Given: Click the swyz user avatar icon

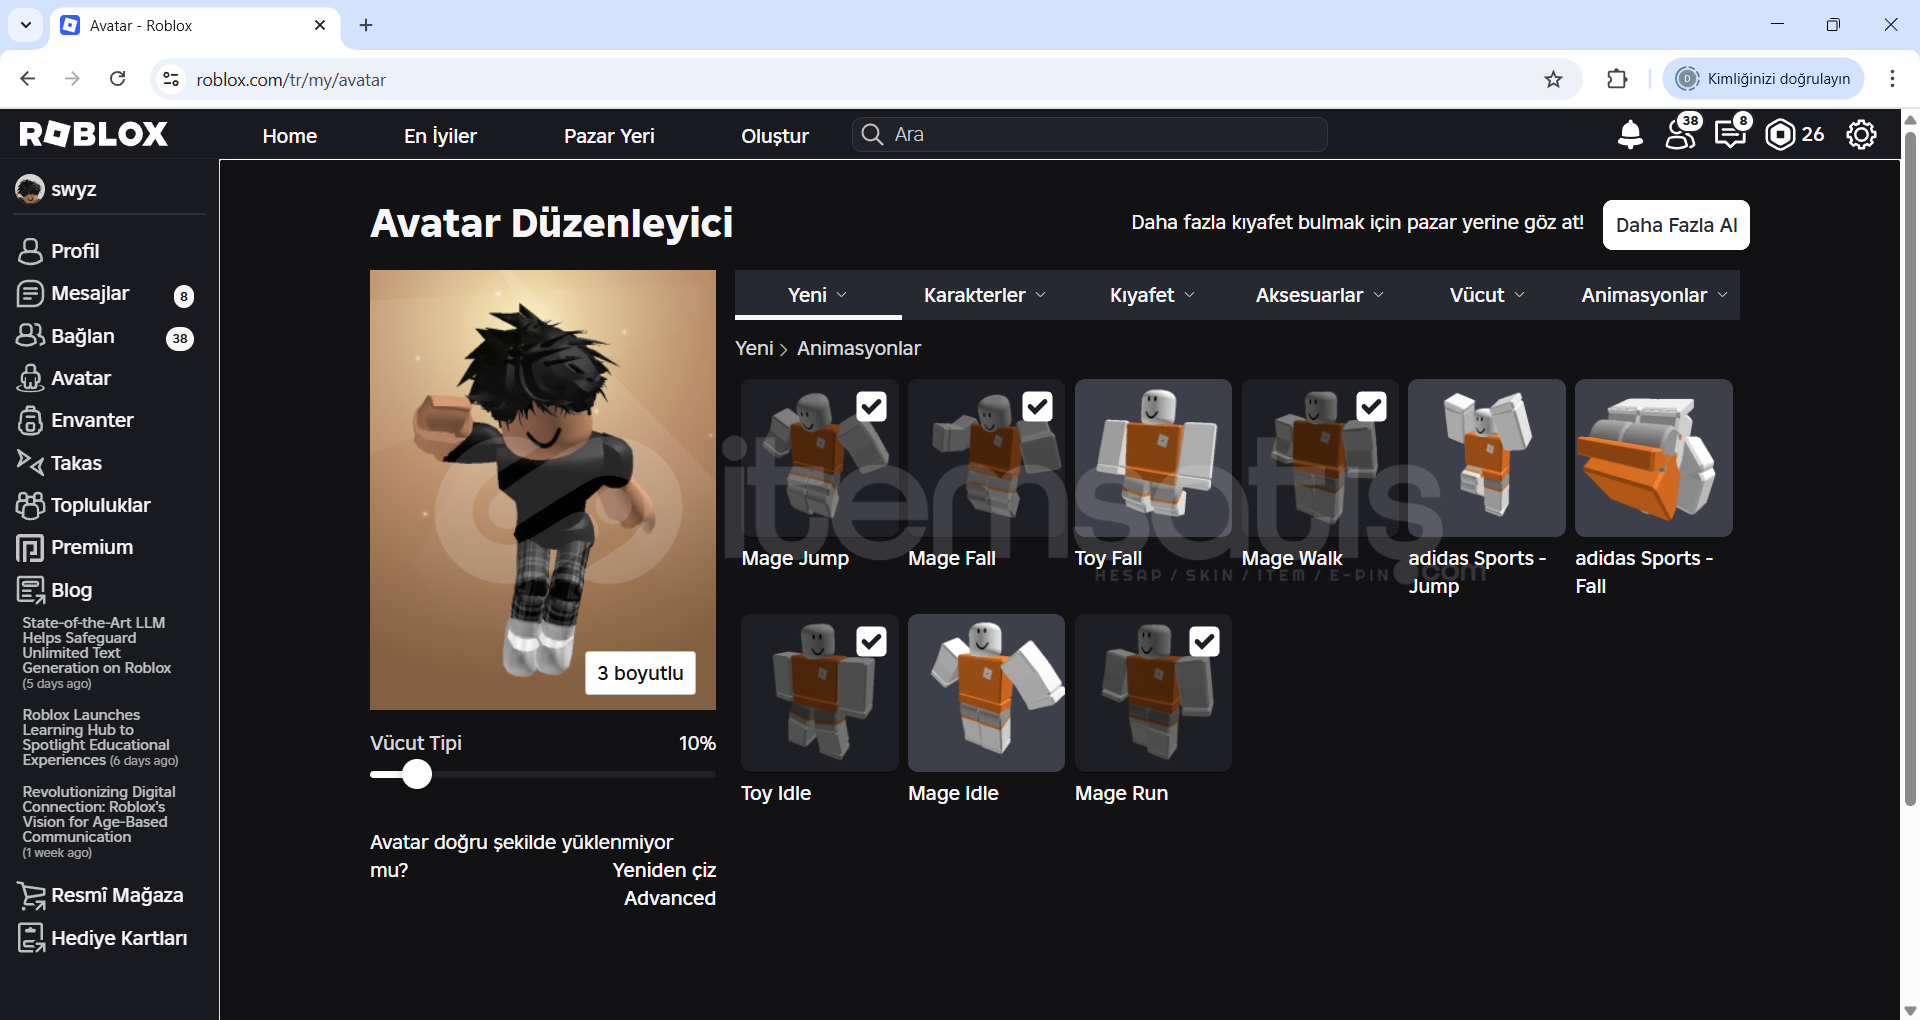Looking at the screenshot, I should [x=30, y=189].
